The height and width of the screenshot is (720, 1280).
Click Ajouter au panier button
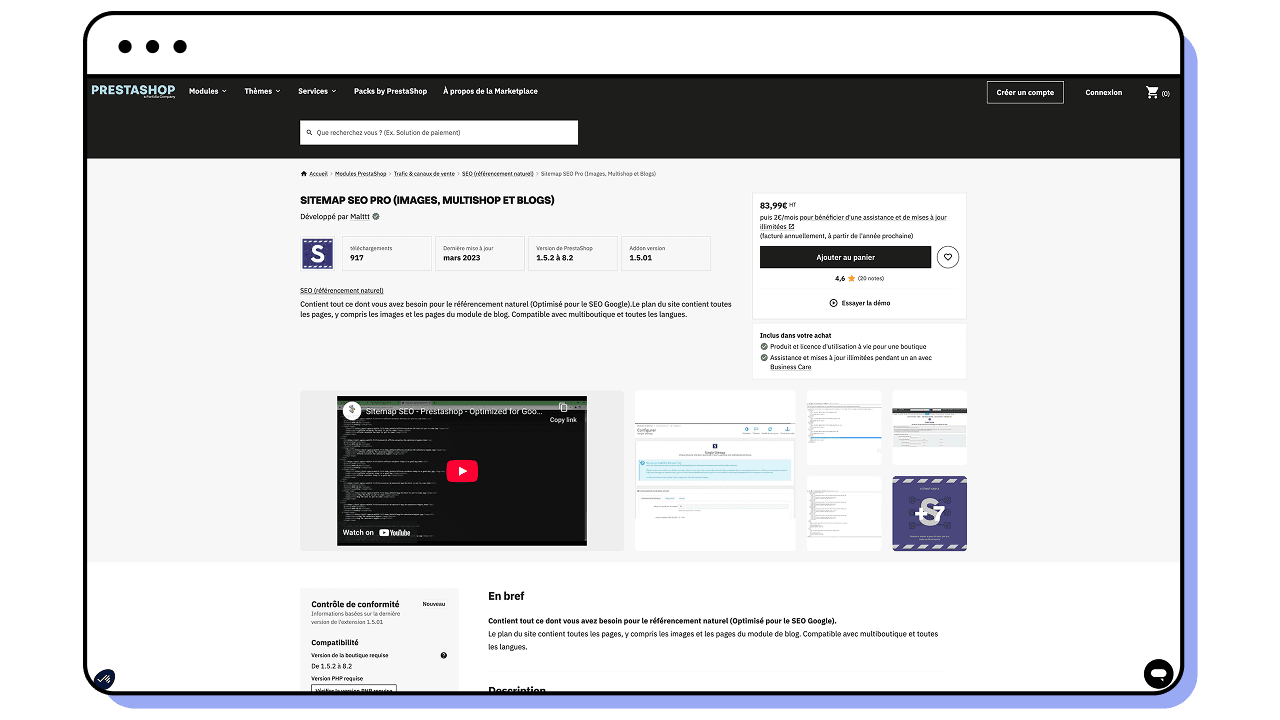(845, 257)
